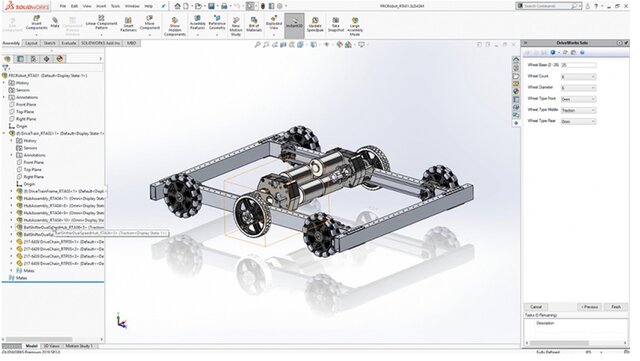Expand the DriveTrainFrame_RTA03 component
640x361 pixels.
[x=11, y=191]
